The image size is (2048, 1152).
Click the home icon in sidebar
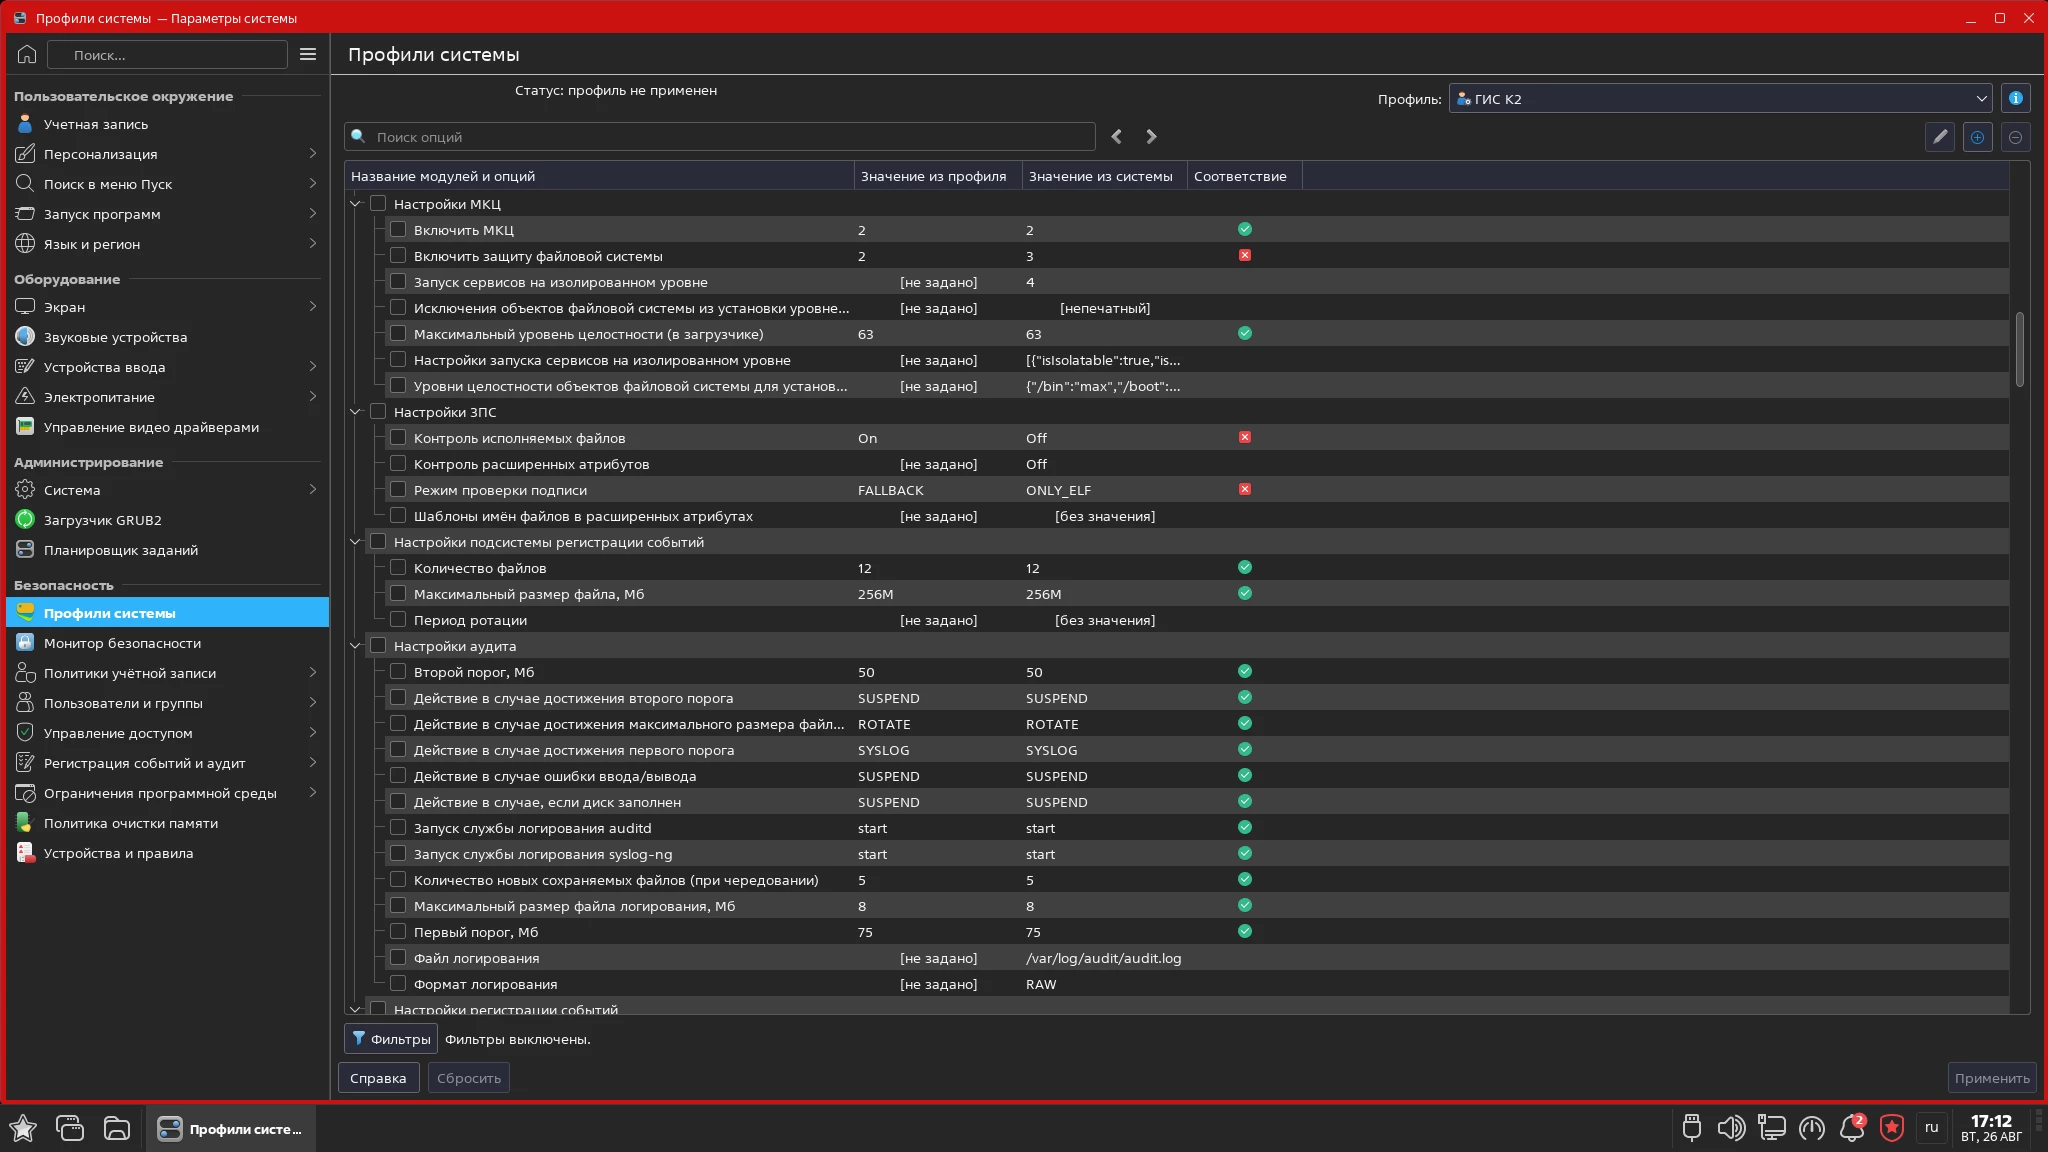click(27, 55)
